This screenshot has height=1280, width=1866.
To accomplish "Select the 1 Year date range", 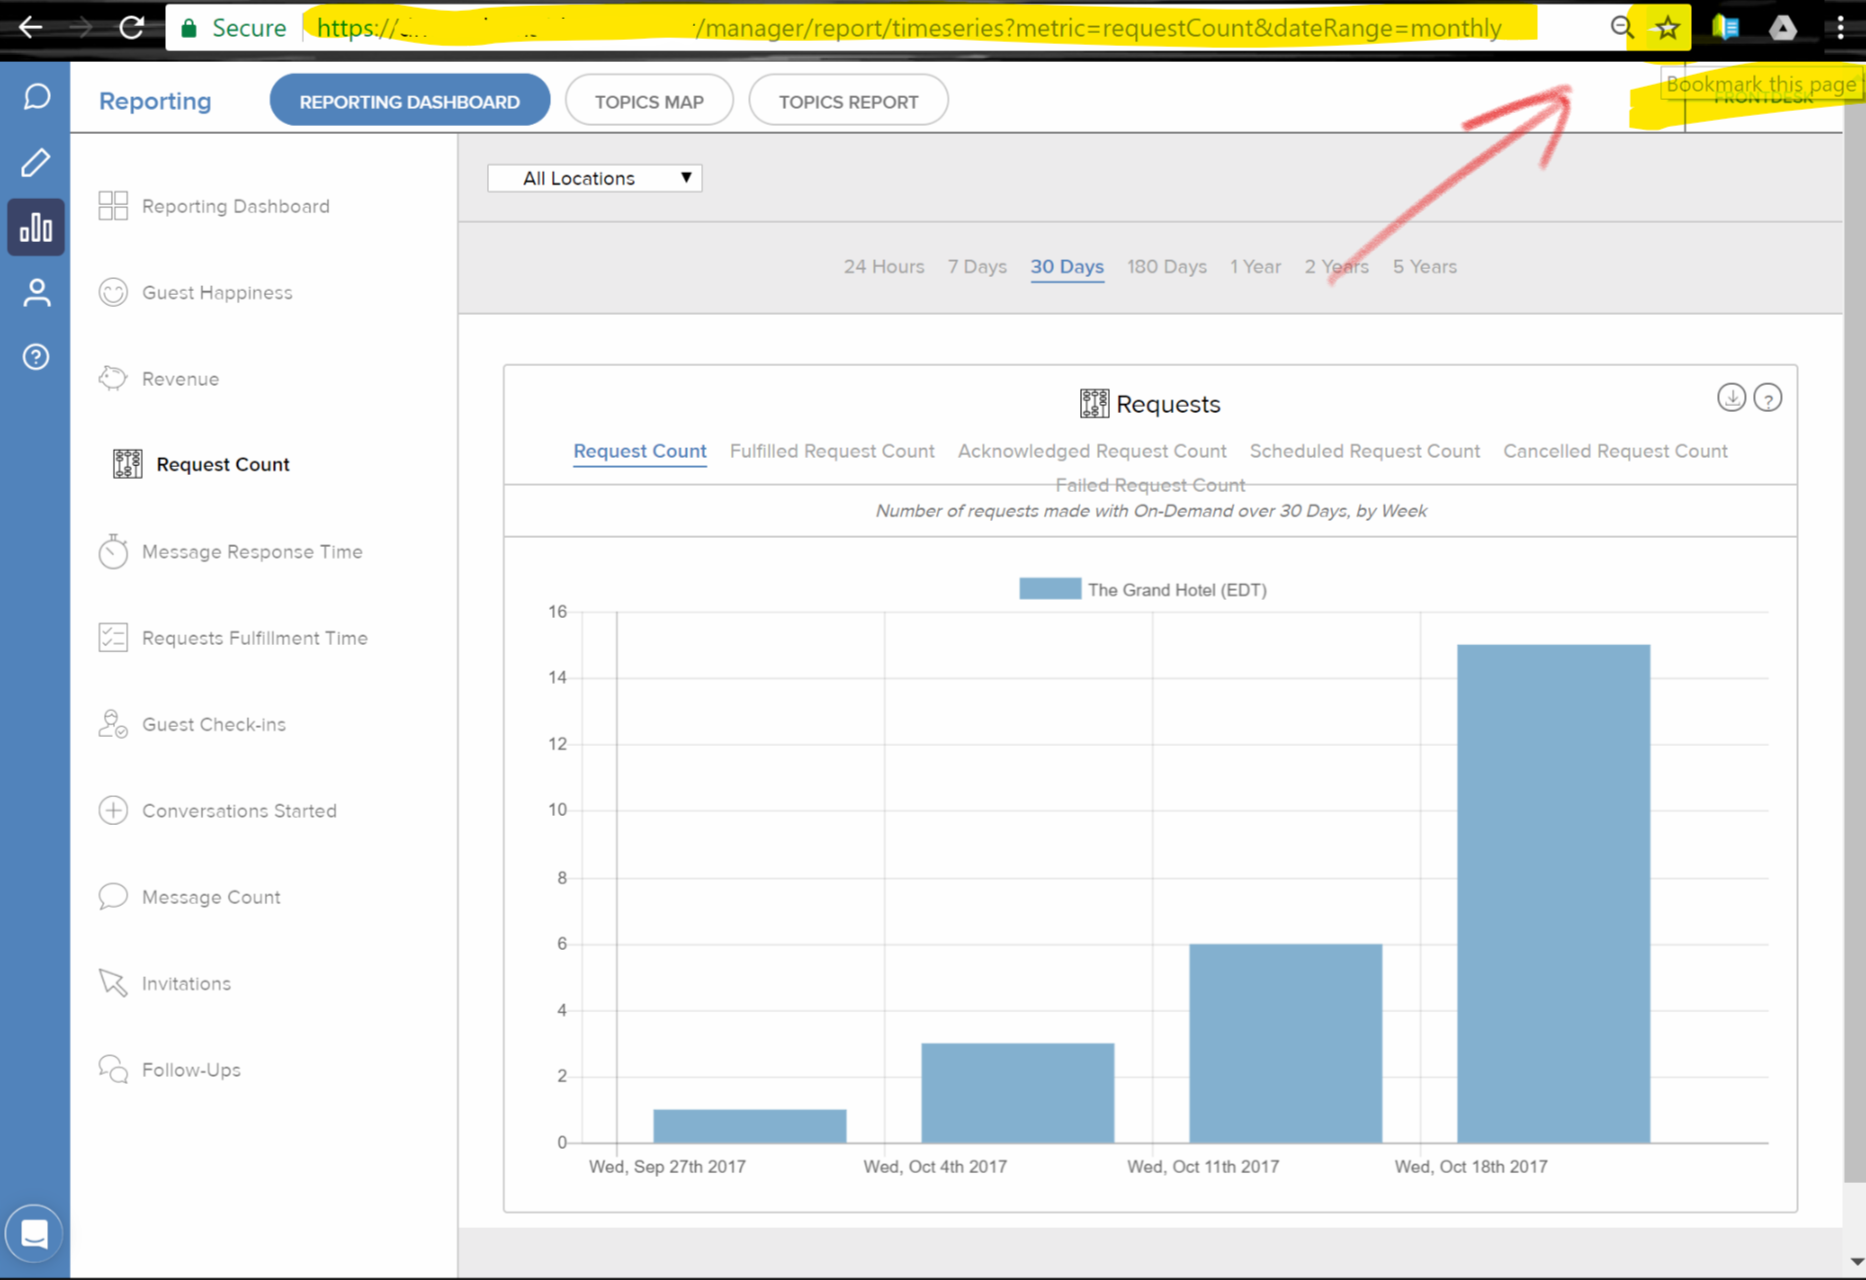I will click(x=1255, y=267).
